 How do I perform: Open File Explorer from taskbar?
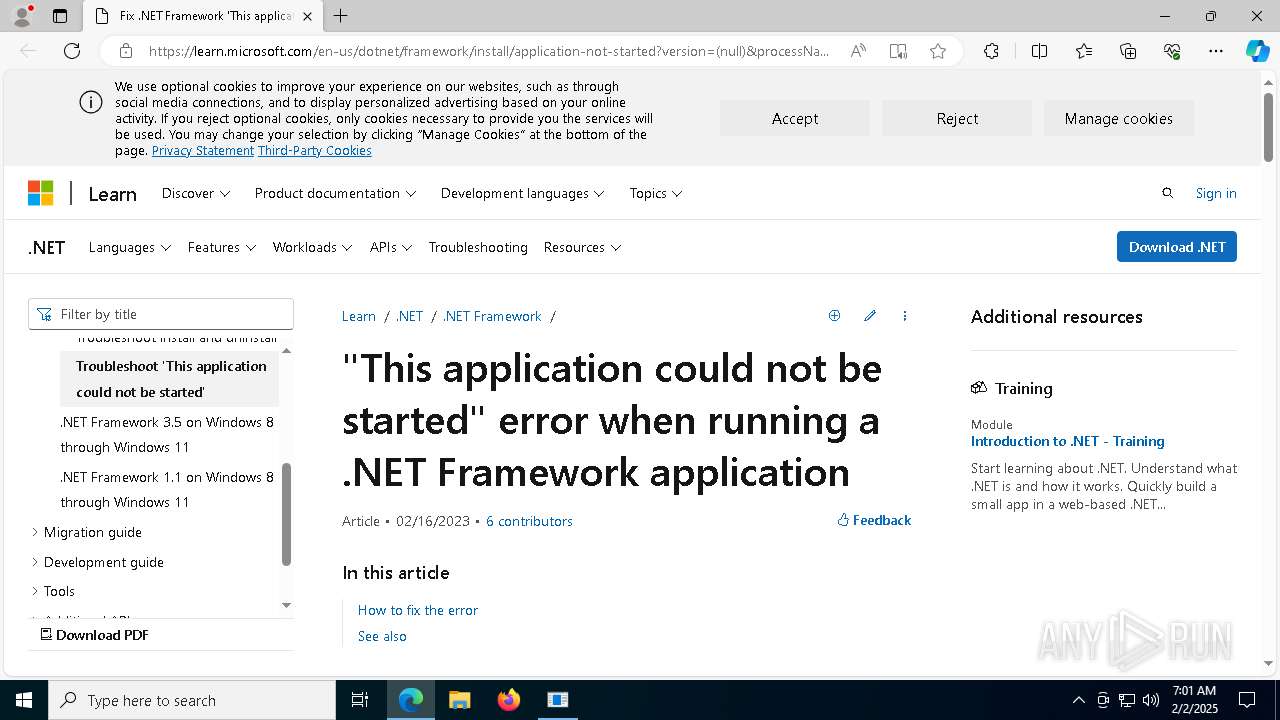coord(459,700)
